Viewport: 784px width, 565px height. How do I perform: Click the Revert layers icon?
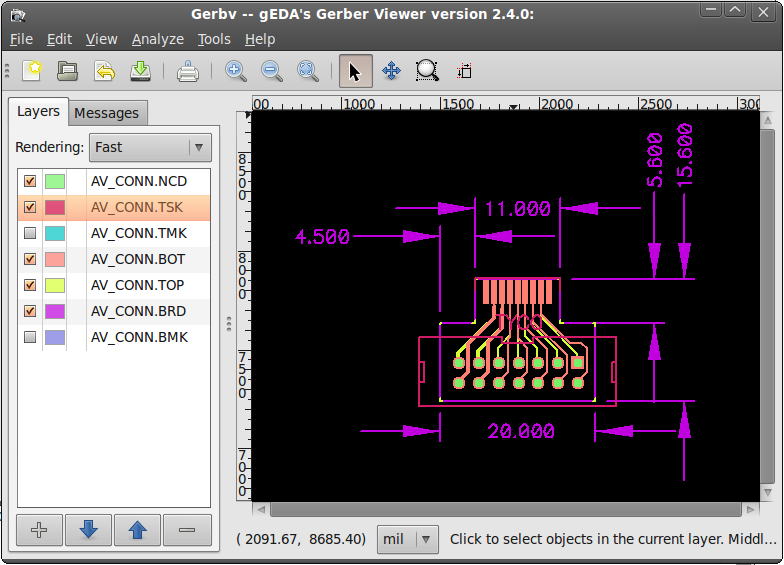pyautogui.click(x=105, y=71)
